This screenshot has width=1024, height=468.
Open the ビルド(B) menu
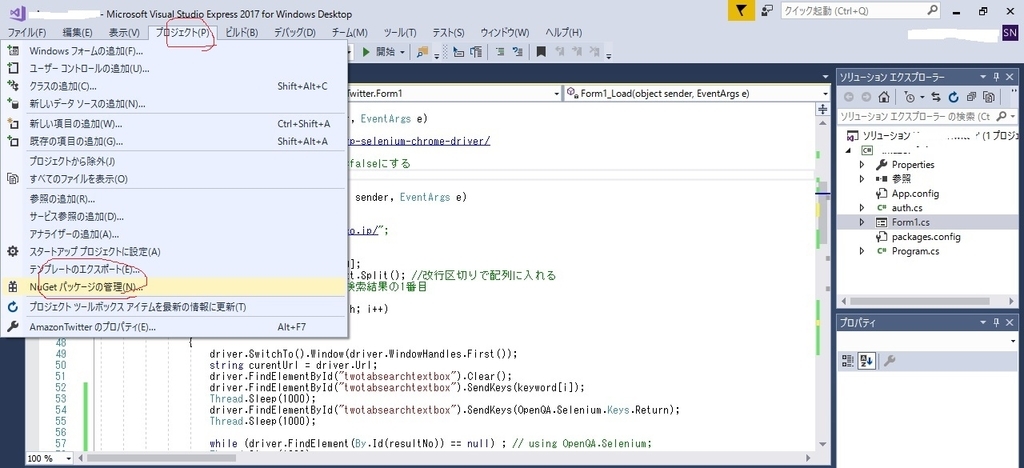coord(242,33)
